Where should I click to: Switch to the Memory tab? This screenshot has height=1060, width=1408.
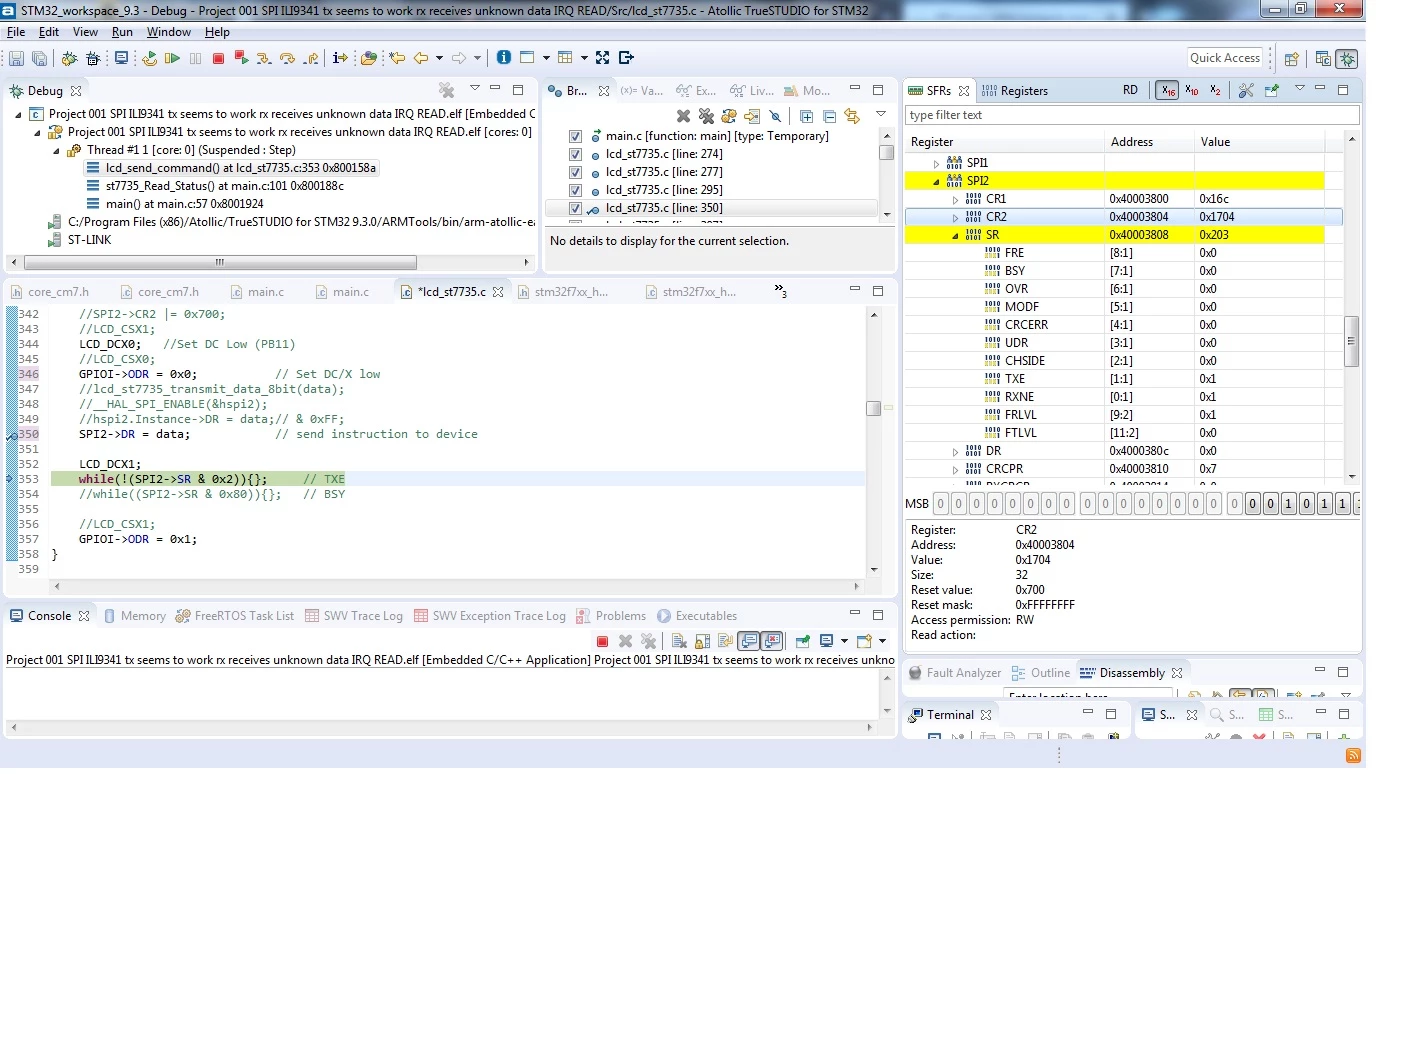tap(134, 616)
